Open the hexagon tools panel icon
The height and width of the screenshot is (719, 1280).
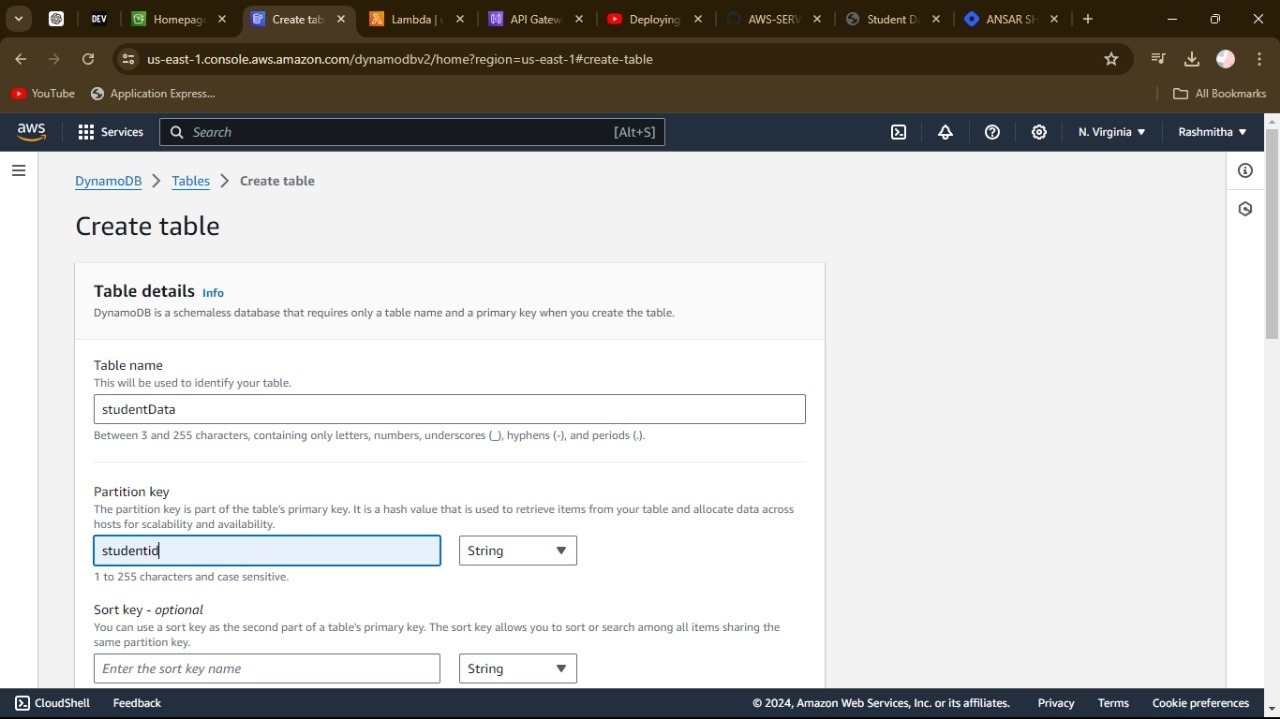point(1245,209)
